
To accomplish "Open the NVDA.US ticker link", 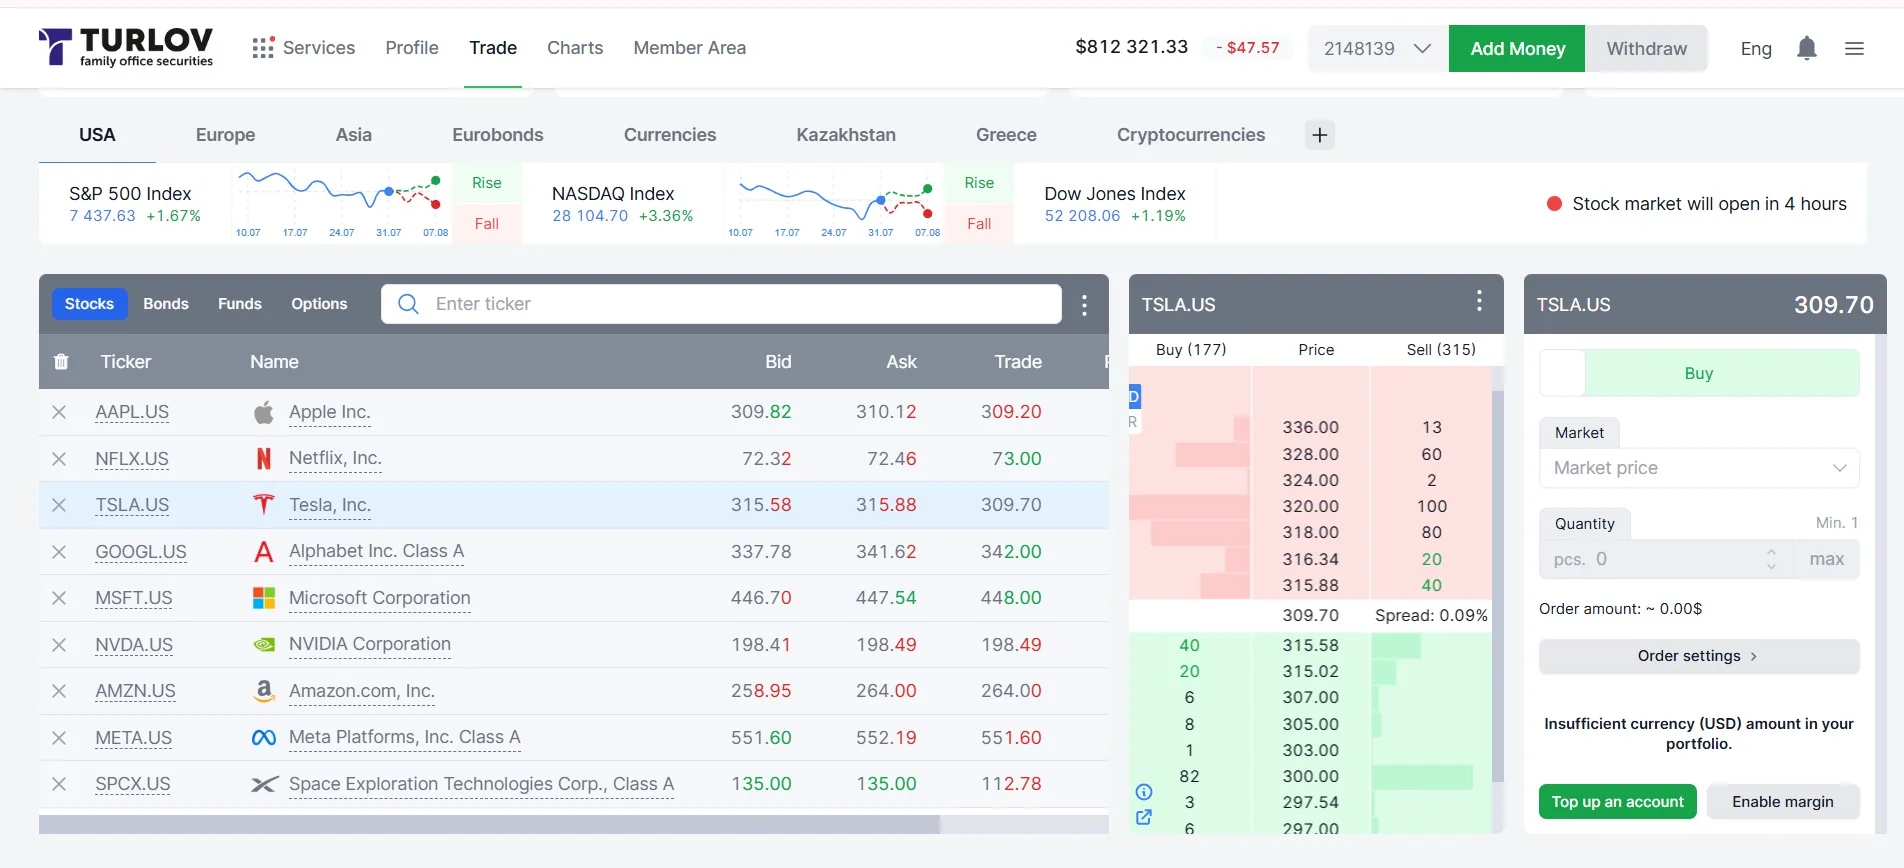I will [x=134, y=645].
